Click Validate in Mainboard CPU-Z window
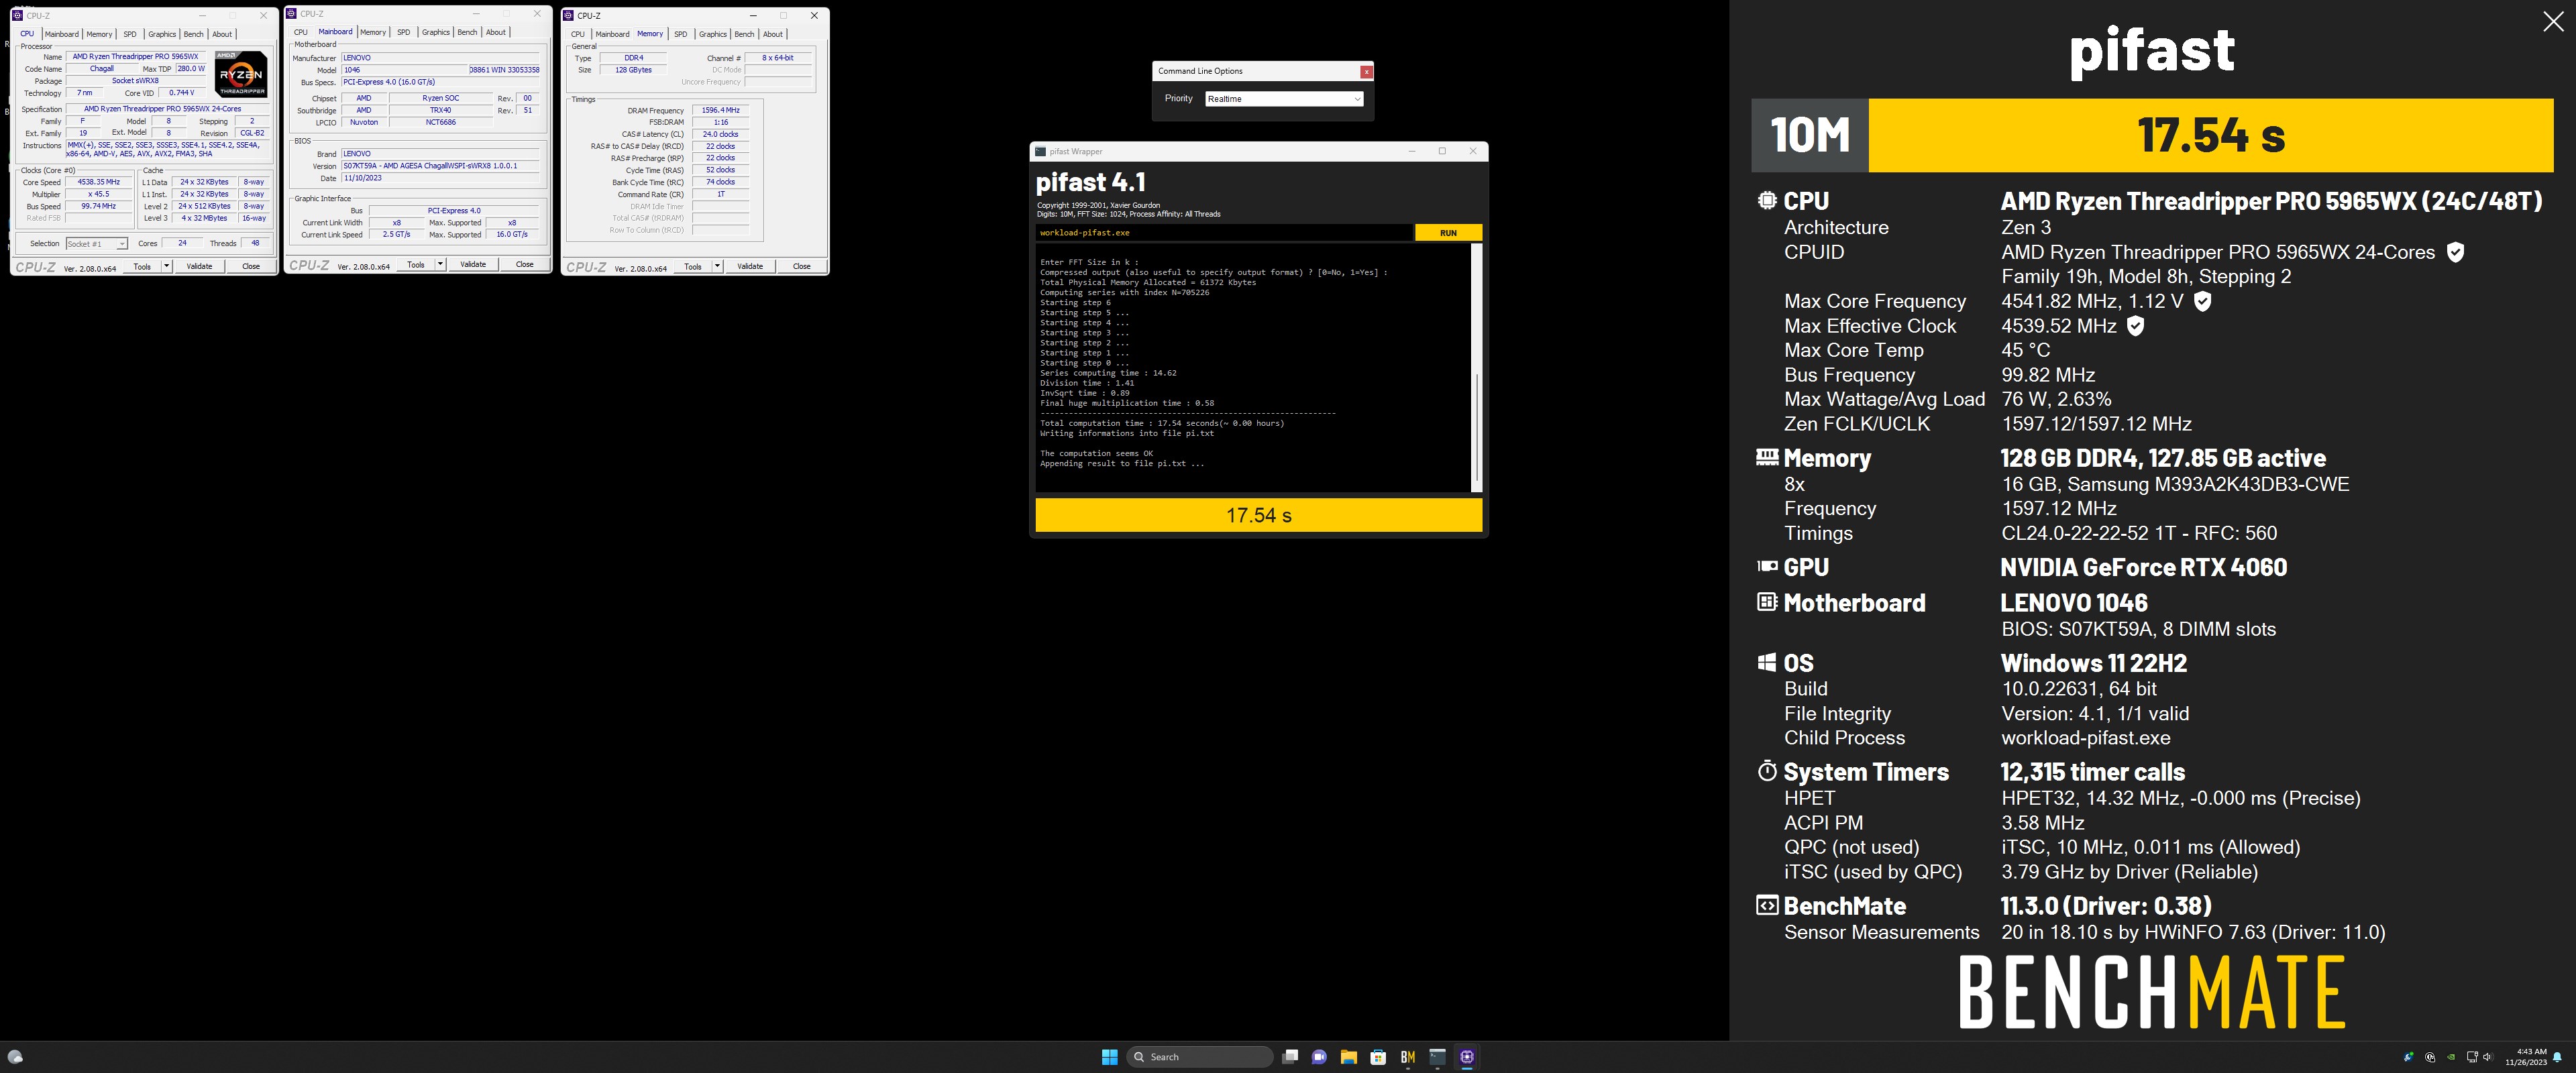Image resolution: width=2576 pixels, height=1073 pixels. point(473,265)
